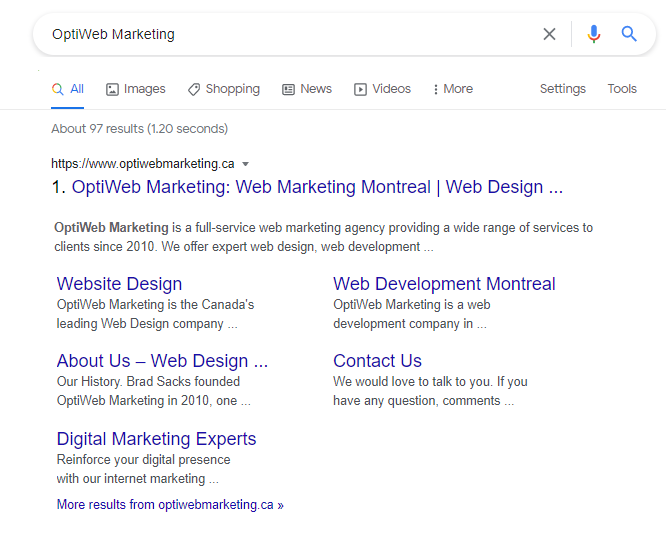Select the All results tab
Image resolution: width=671 pixels, height=540 pixels.
pos(68,89)
